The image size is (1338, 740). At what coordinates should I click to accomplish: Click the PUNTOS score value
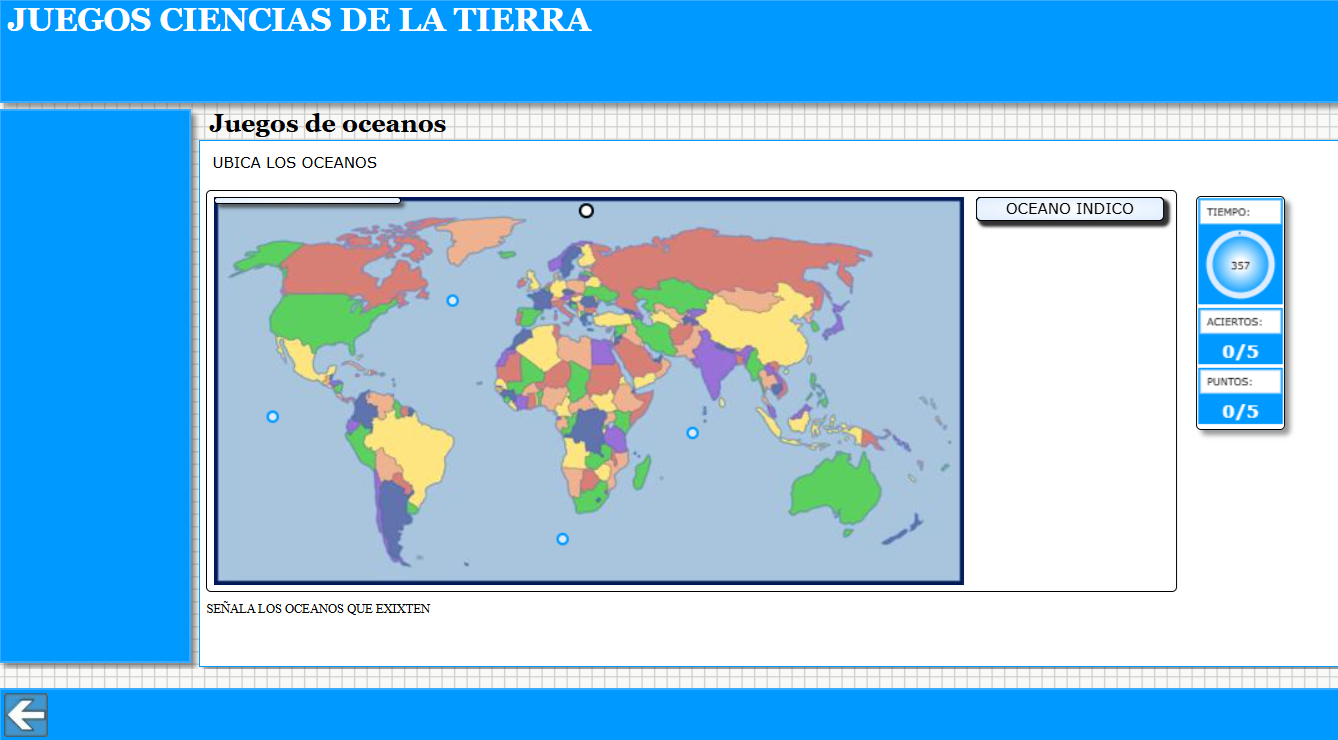pyautogui.click(x=1240, y=411)
